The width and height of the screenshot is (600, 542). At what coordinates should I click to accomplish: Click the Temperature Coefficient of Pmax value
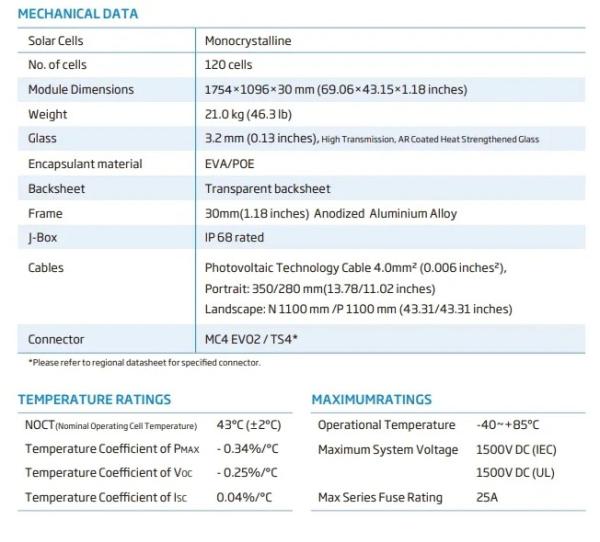click(248, 449)
